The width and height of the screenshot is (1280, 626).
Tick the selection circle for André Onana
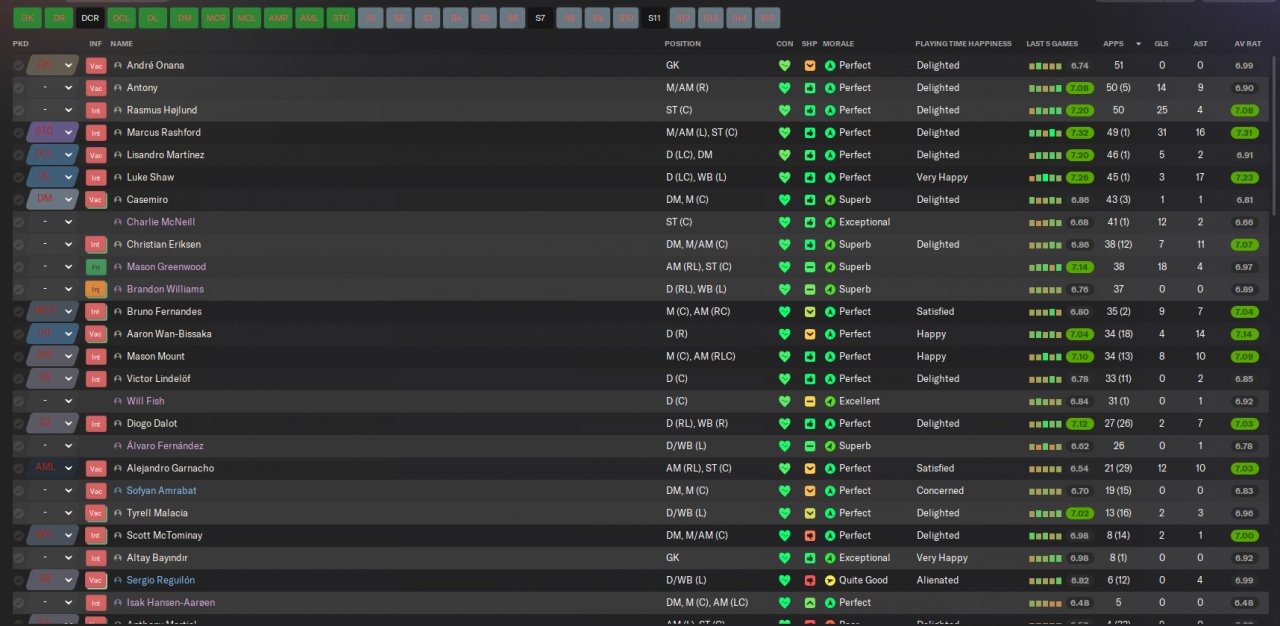[x=18, y=65]
